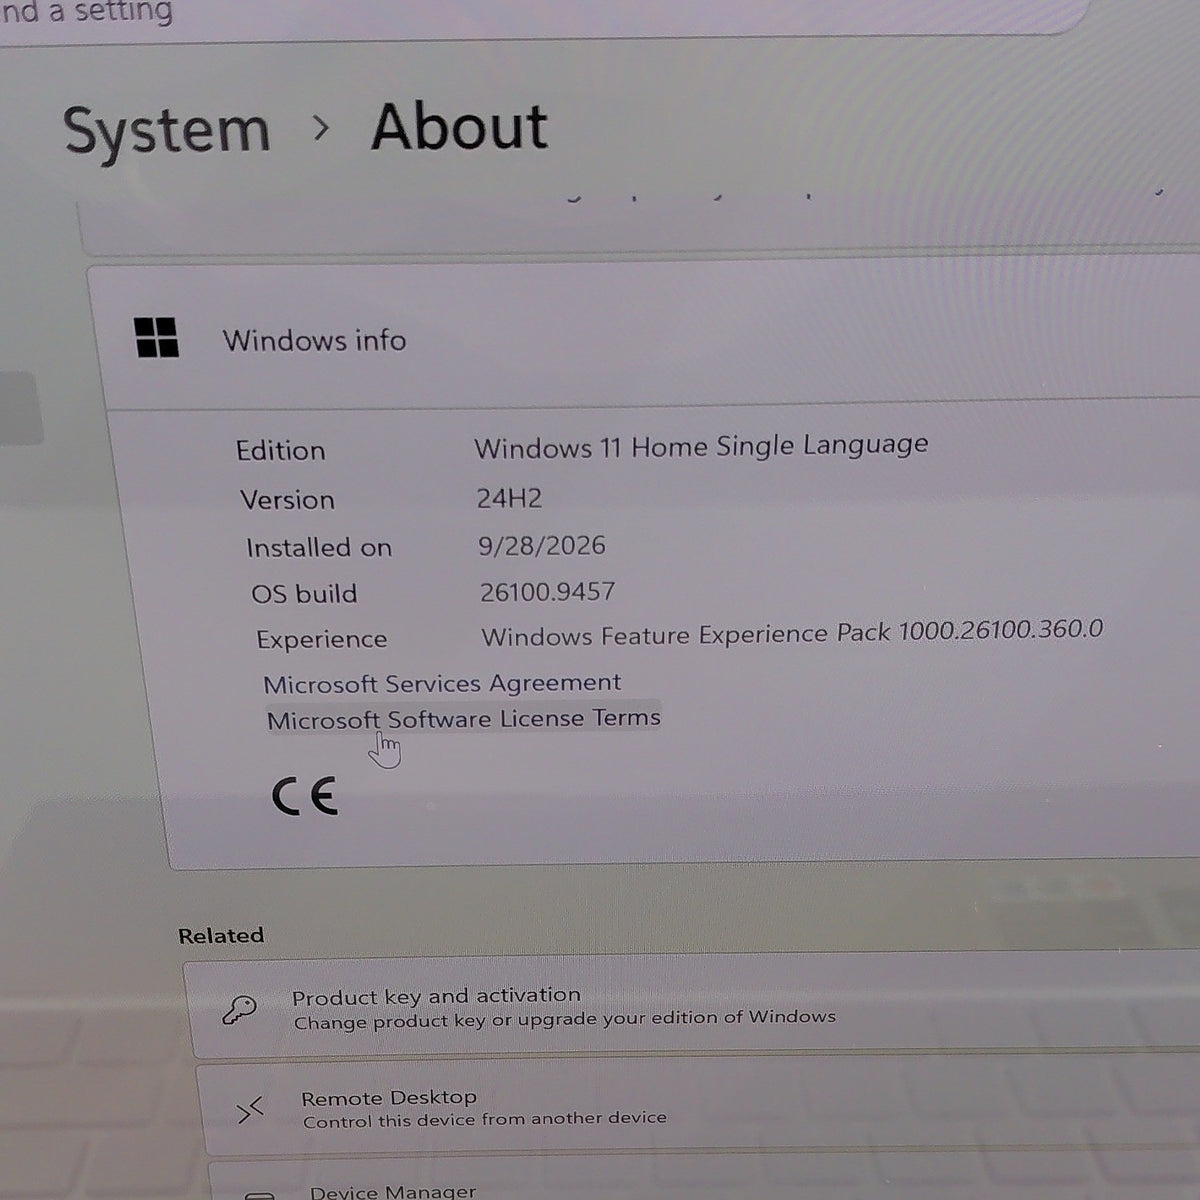Click the CE certification mark
This screenshot has height=1200, width=1200.
[304, 796]
